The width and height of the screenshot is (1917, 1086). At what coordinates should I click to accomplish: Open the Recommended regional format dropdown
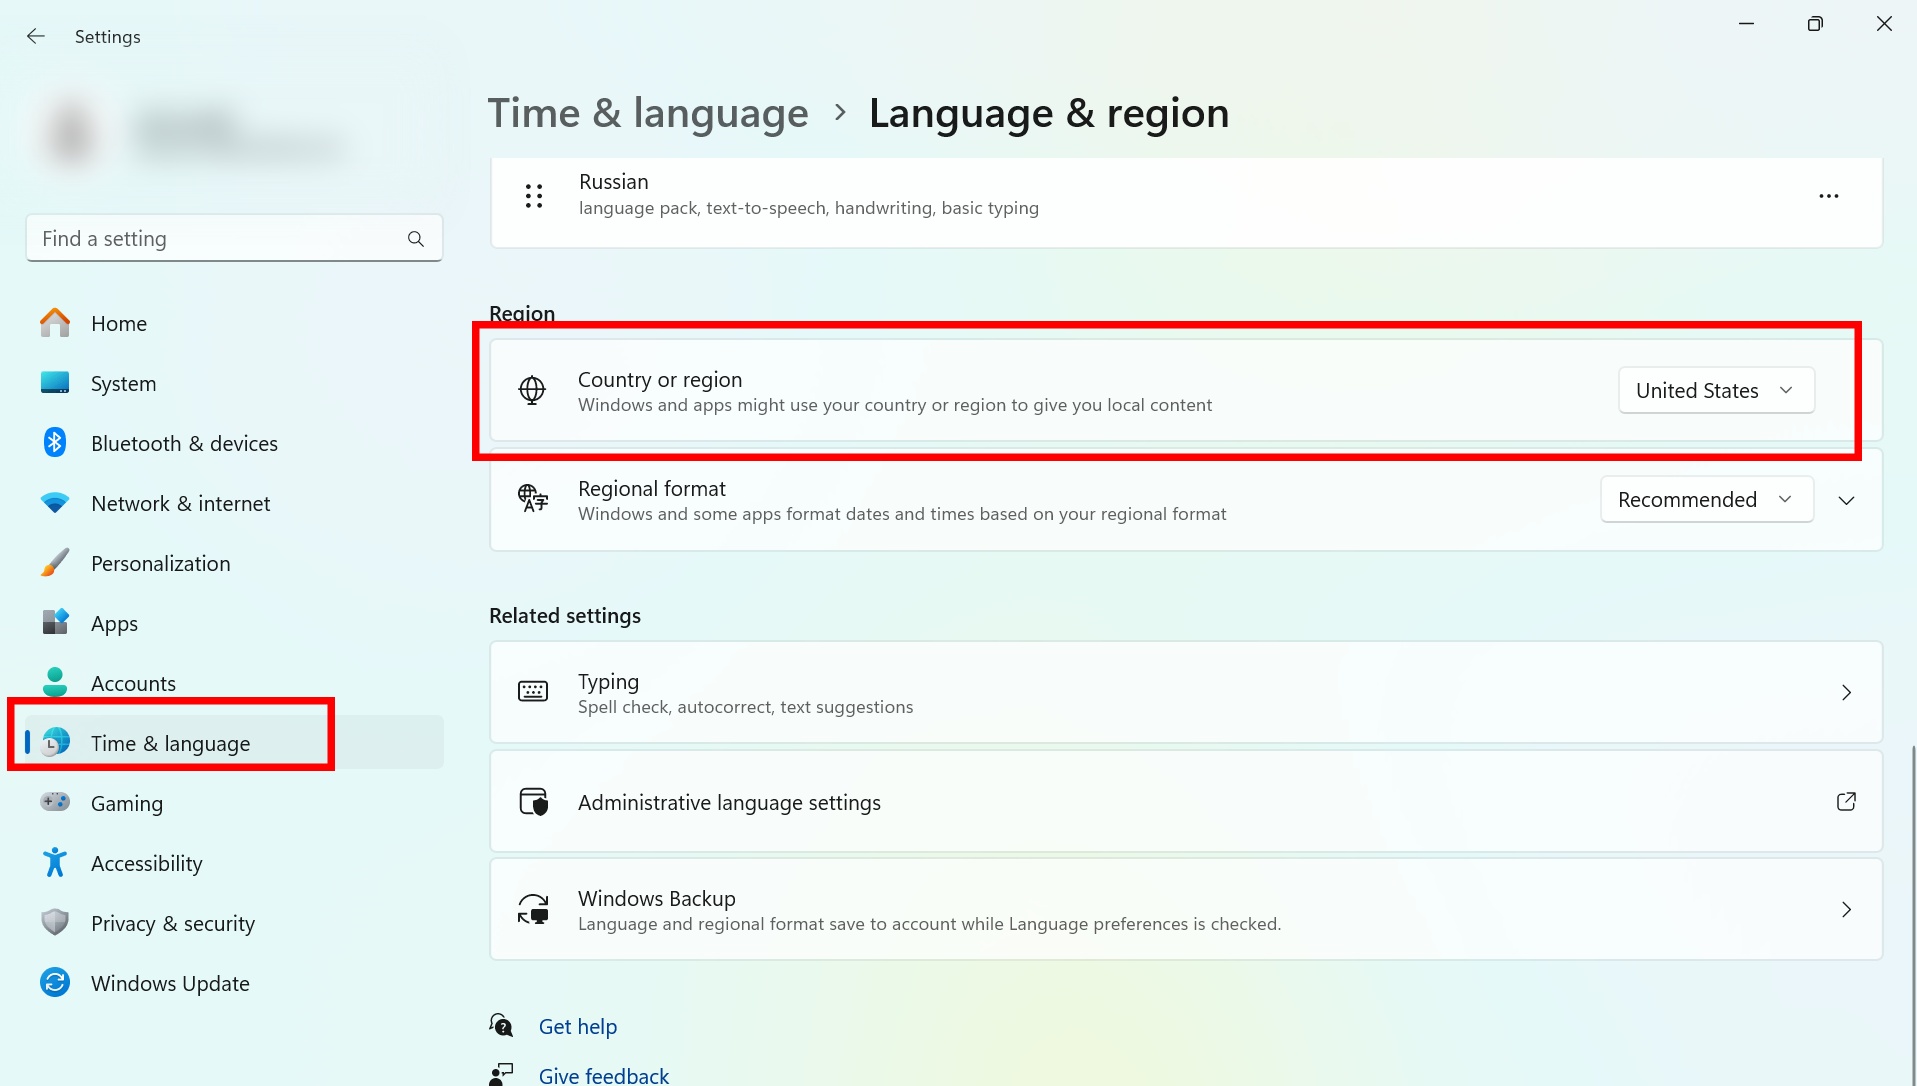(1707, 499)
